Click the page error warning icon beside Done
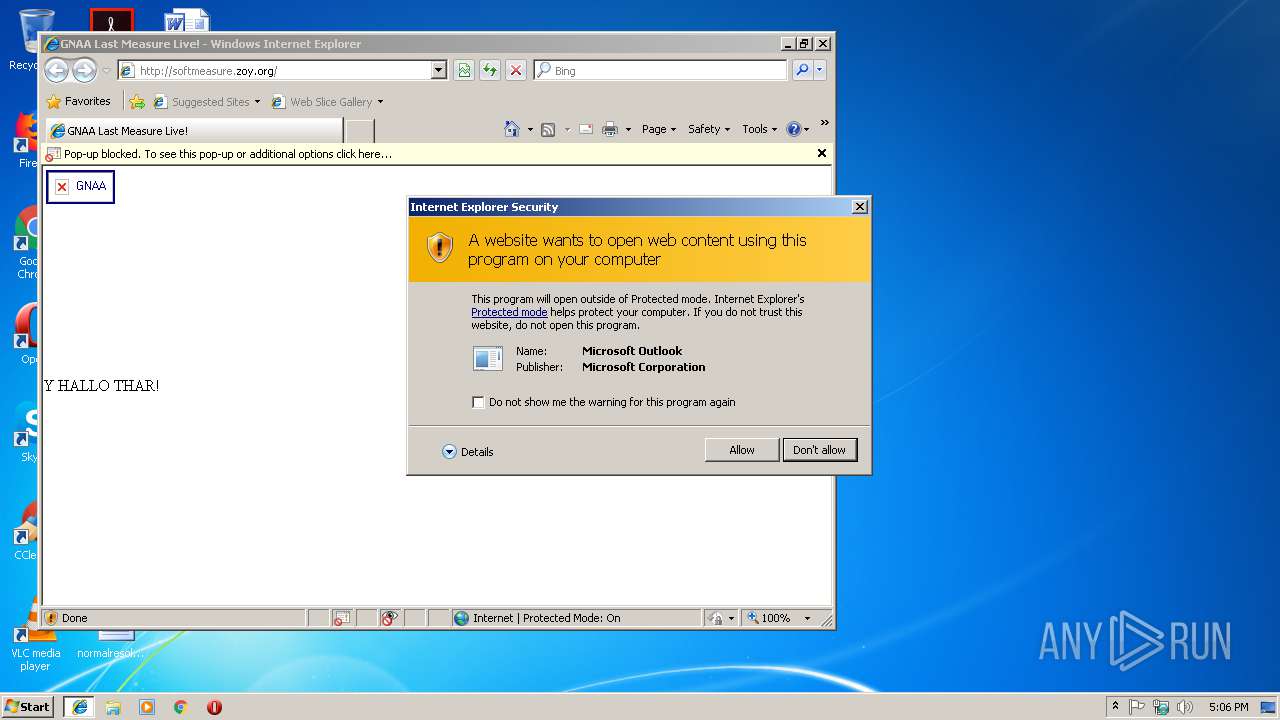 (52, 618)
